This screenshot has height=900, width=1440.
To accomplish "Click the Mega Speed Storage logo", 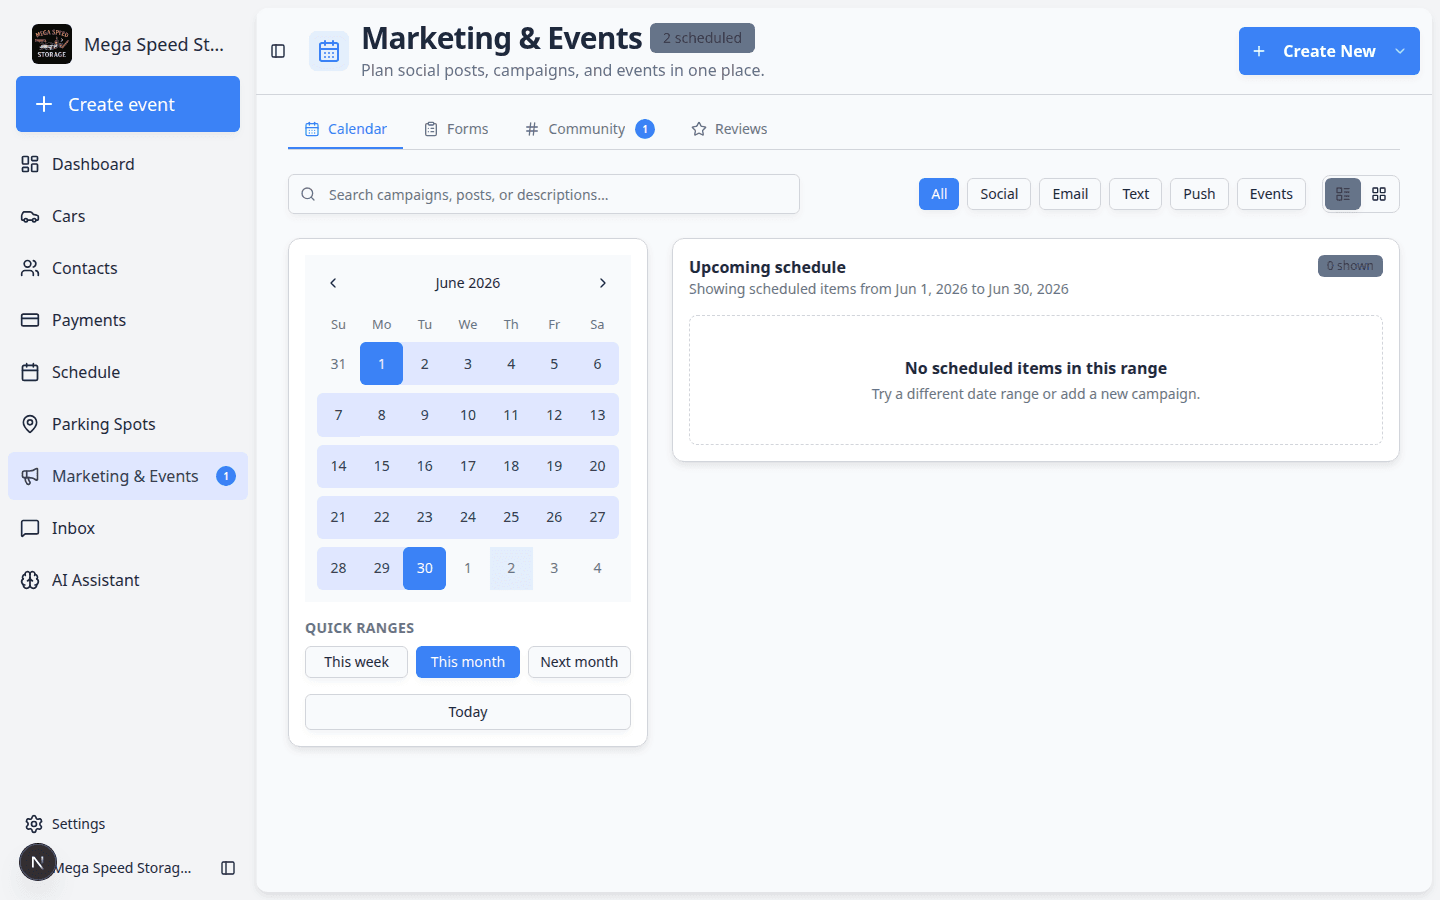I will pos(52,44).
